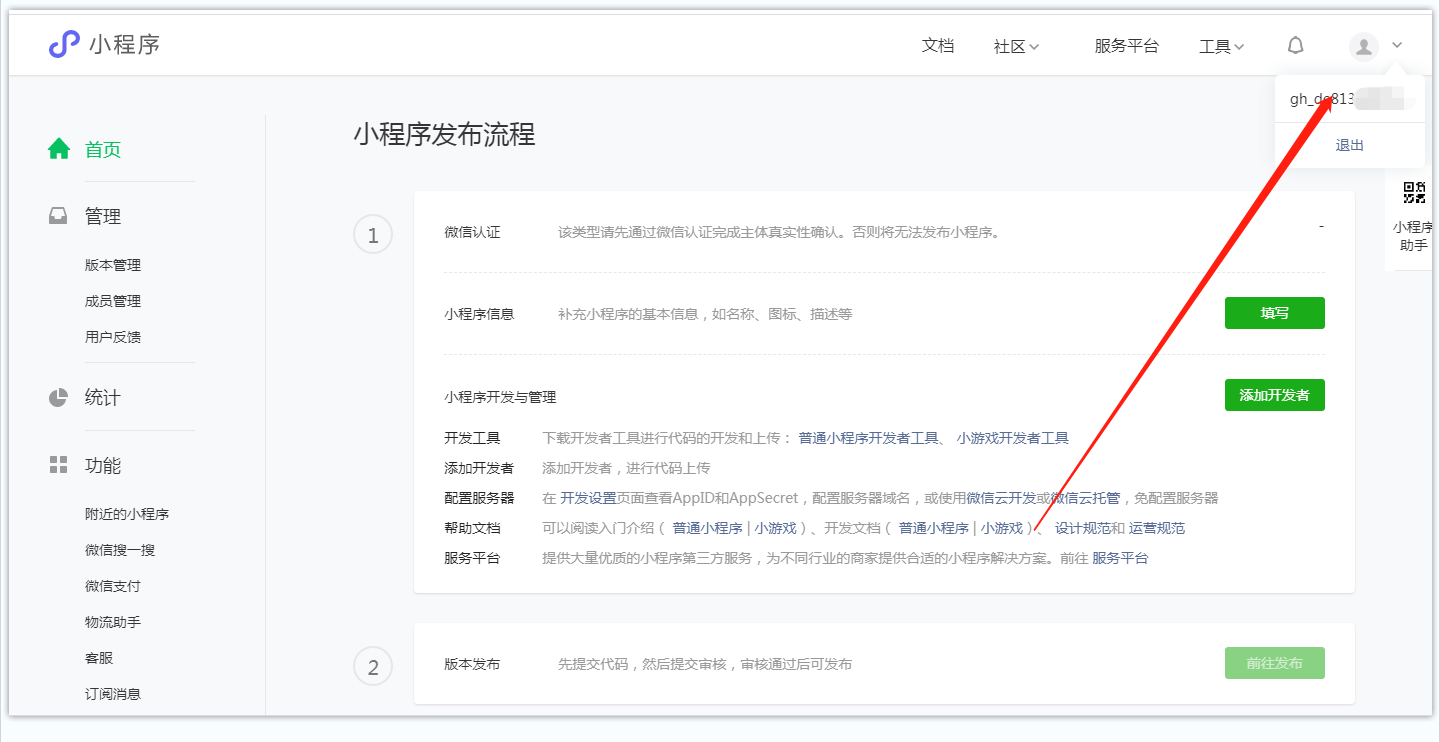Expand the 工具 dropdown menu

point(1221,46)
